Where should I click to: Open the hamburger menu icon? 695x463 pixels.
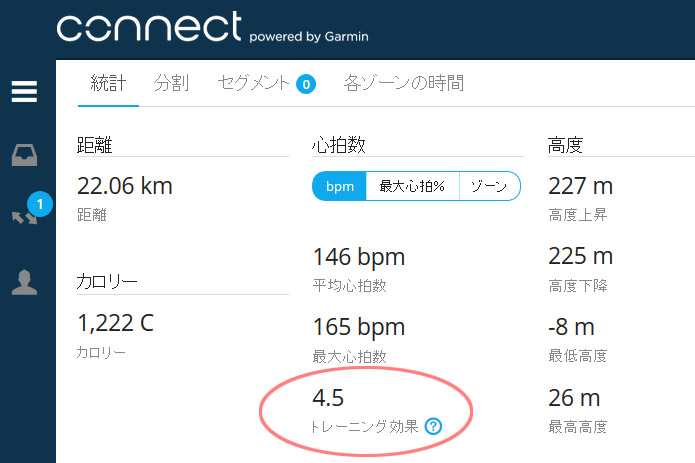tap(24, 91)
